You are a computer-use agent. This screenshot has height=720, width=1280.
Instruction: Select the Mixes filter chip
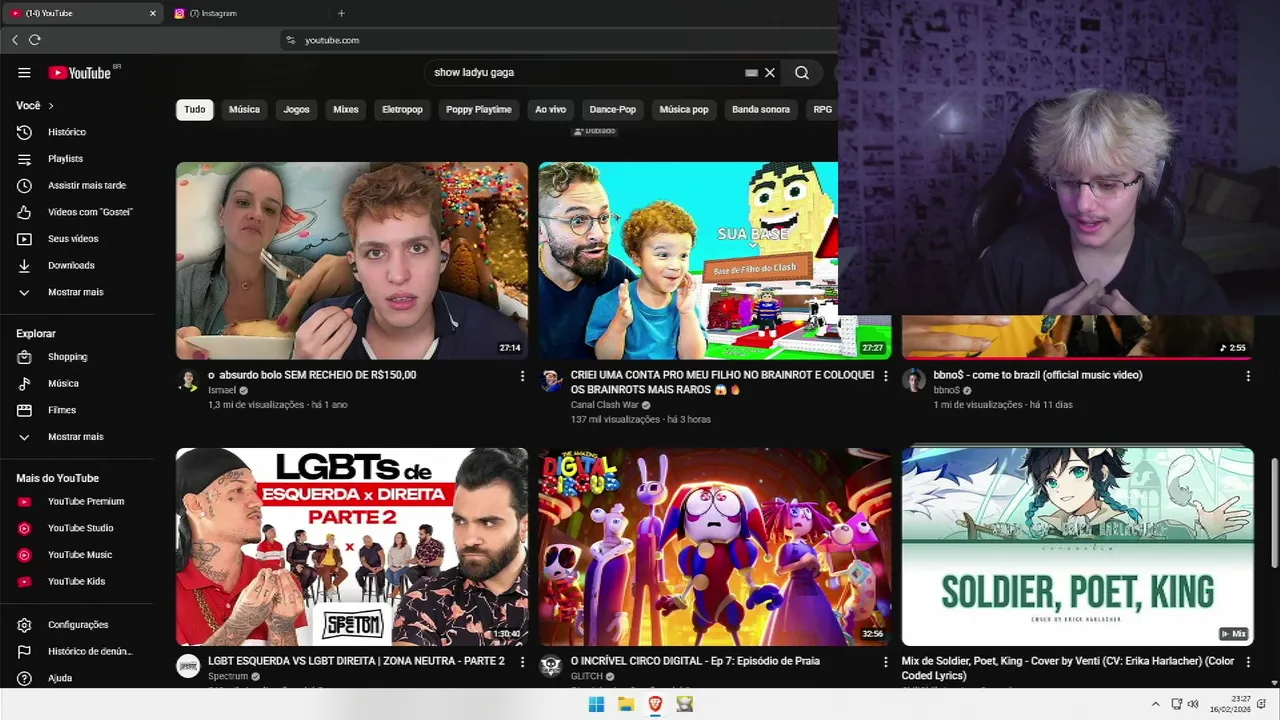click(x=346, y=110)
